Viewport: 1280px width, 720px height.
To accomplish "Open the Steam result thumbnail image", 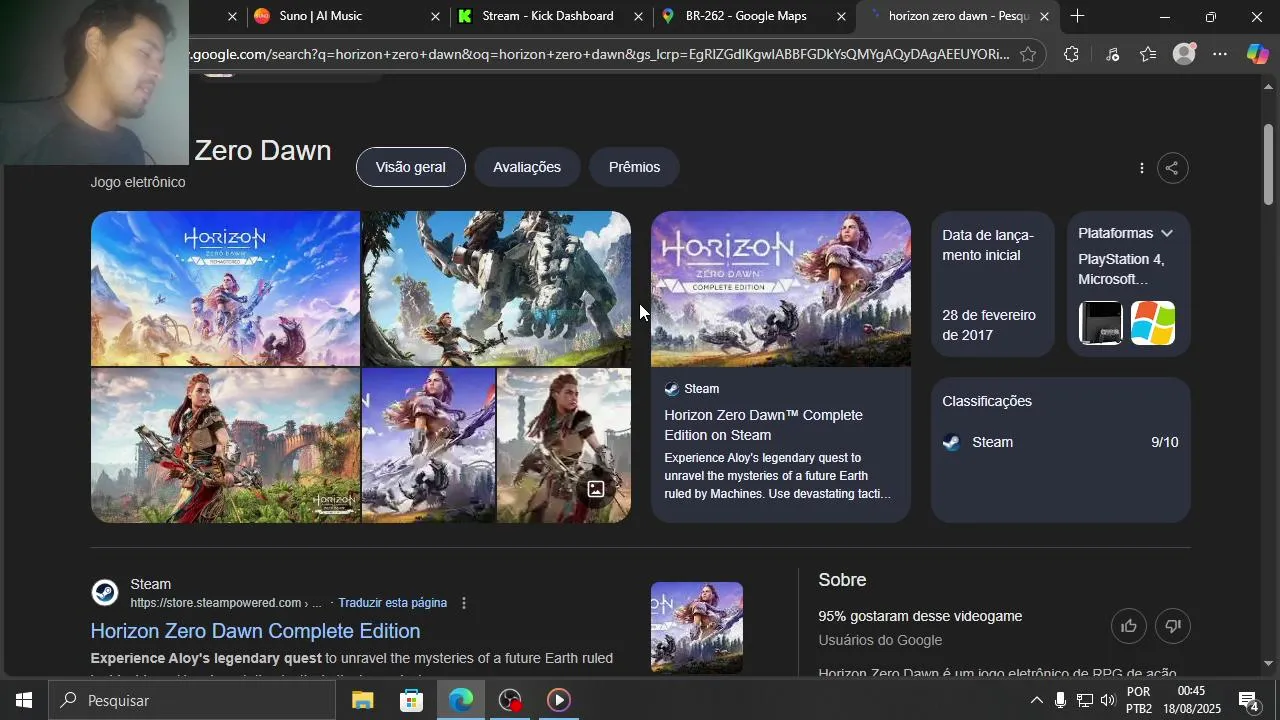I will (697, 628).
